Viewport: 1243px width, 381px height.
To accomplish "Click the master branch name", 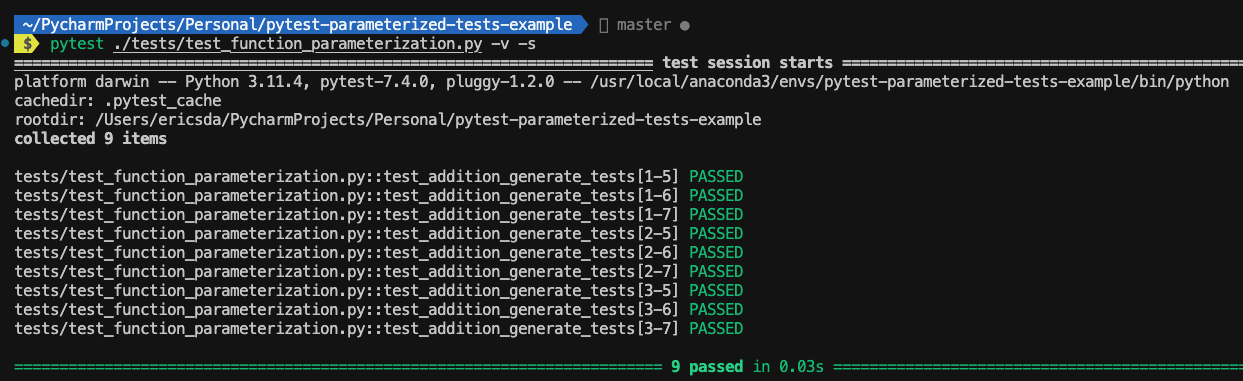I will tap(643, 24).
